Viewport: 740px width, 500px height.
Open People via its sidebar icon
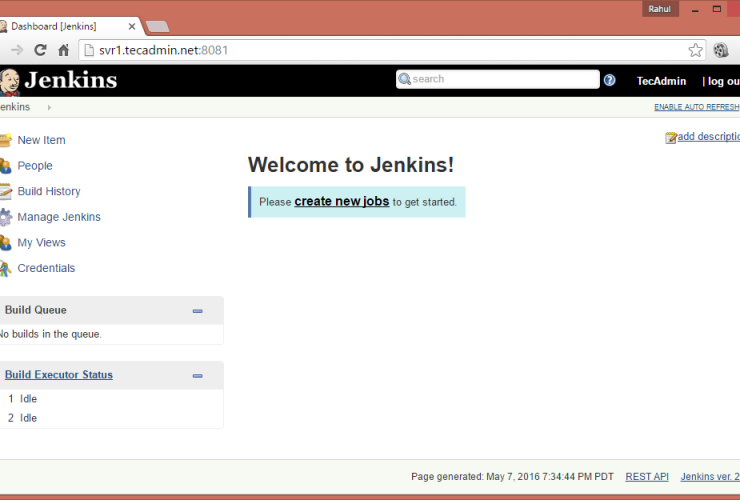[x=5, y=166]
